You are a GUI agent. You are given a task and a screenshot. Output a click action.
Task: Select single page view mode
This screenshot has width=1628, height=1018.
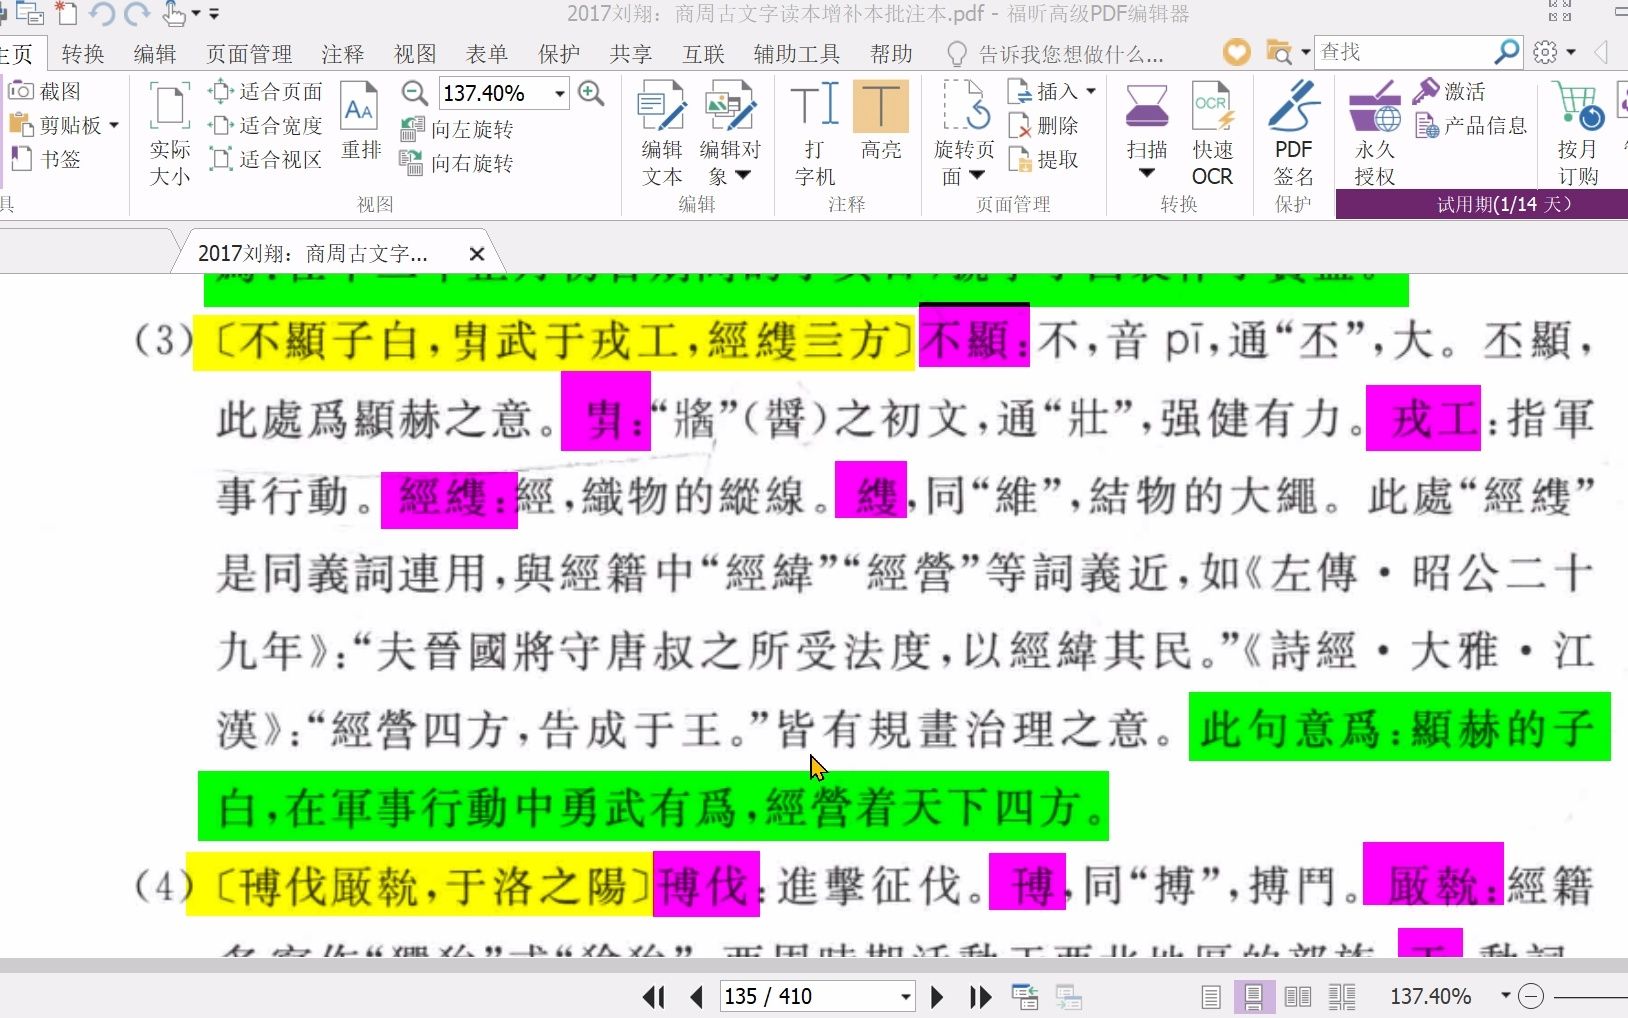click(x=1211, y=997)
